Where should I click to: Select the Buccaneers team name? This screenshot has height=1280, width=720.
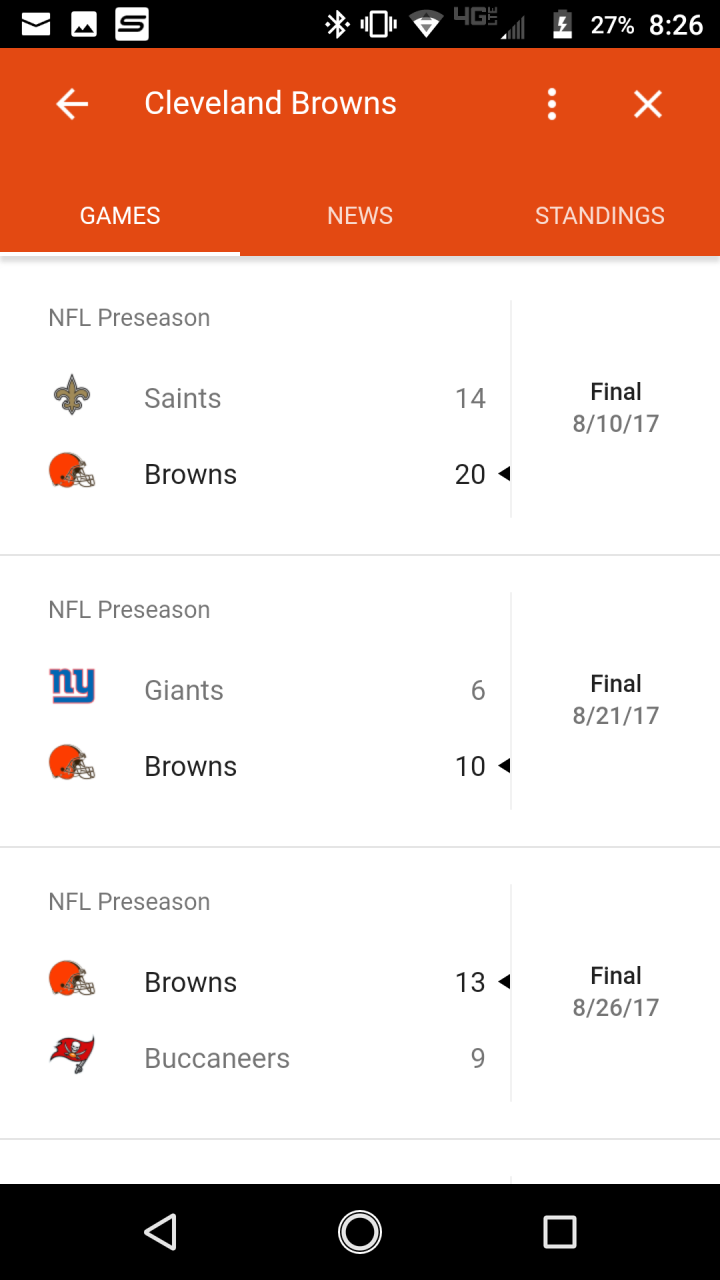[217, 1058]
